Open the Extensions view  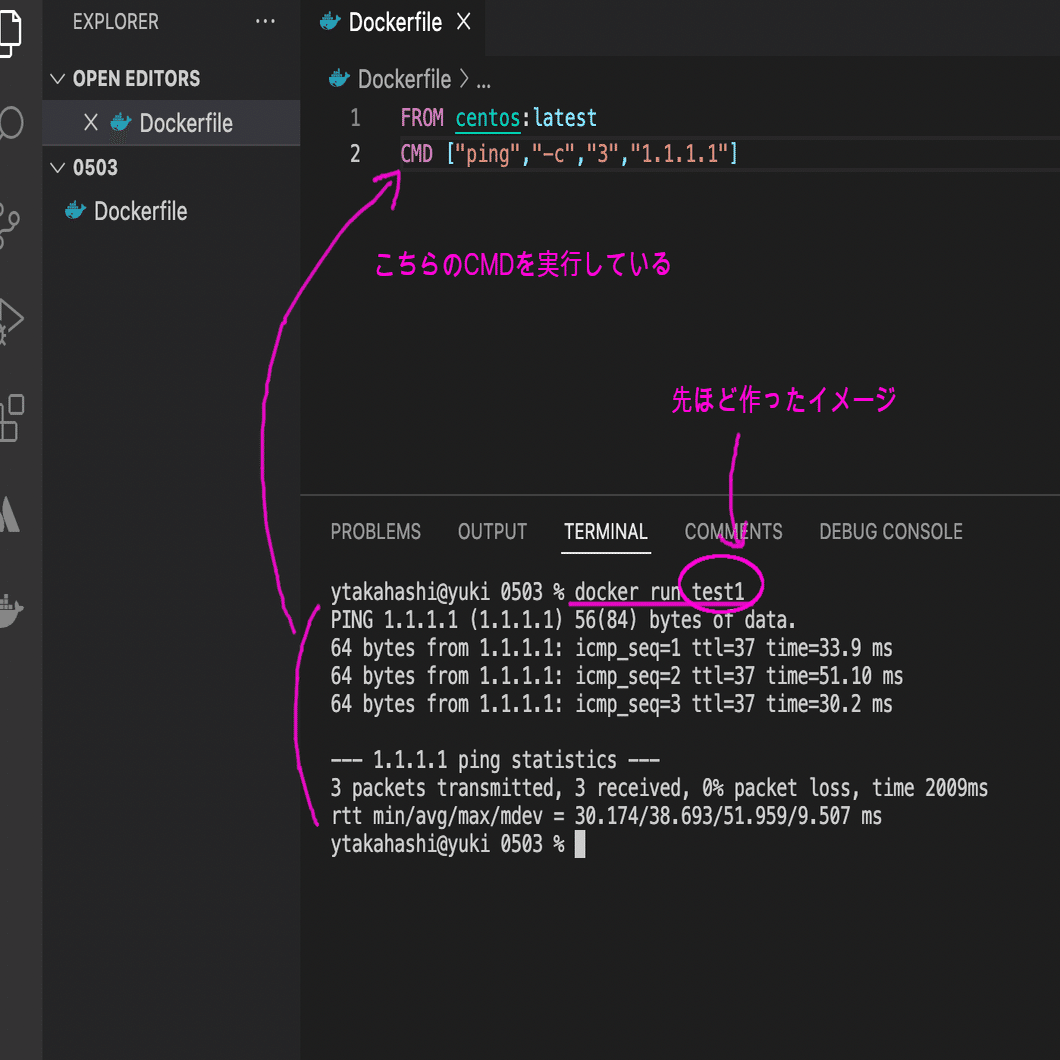12,418
